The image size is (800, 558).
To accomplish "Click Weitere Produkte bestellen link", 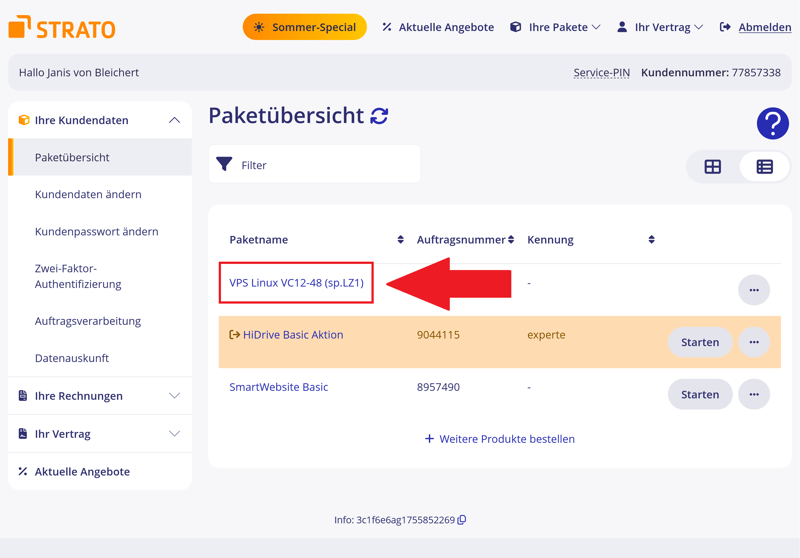I will click(x=500, y=439).
